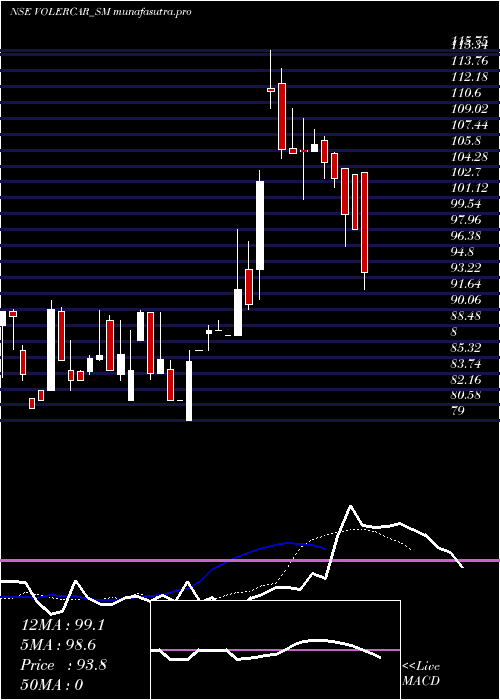Click the 12MA : 99.1 readout

tap(63, 625)
